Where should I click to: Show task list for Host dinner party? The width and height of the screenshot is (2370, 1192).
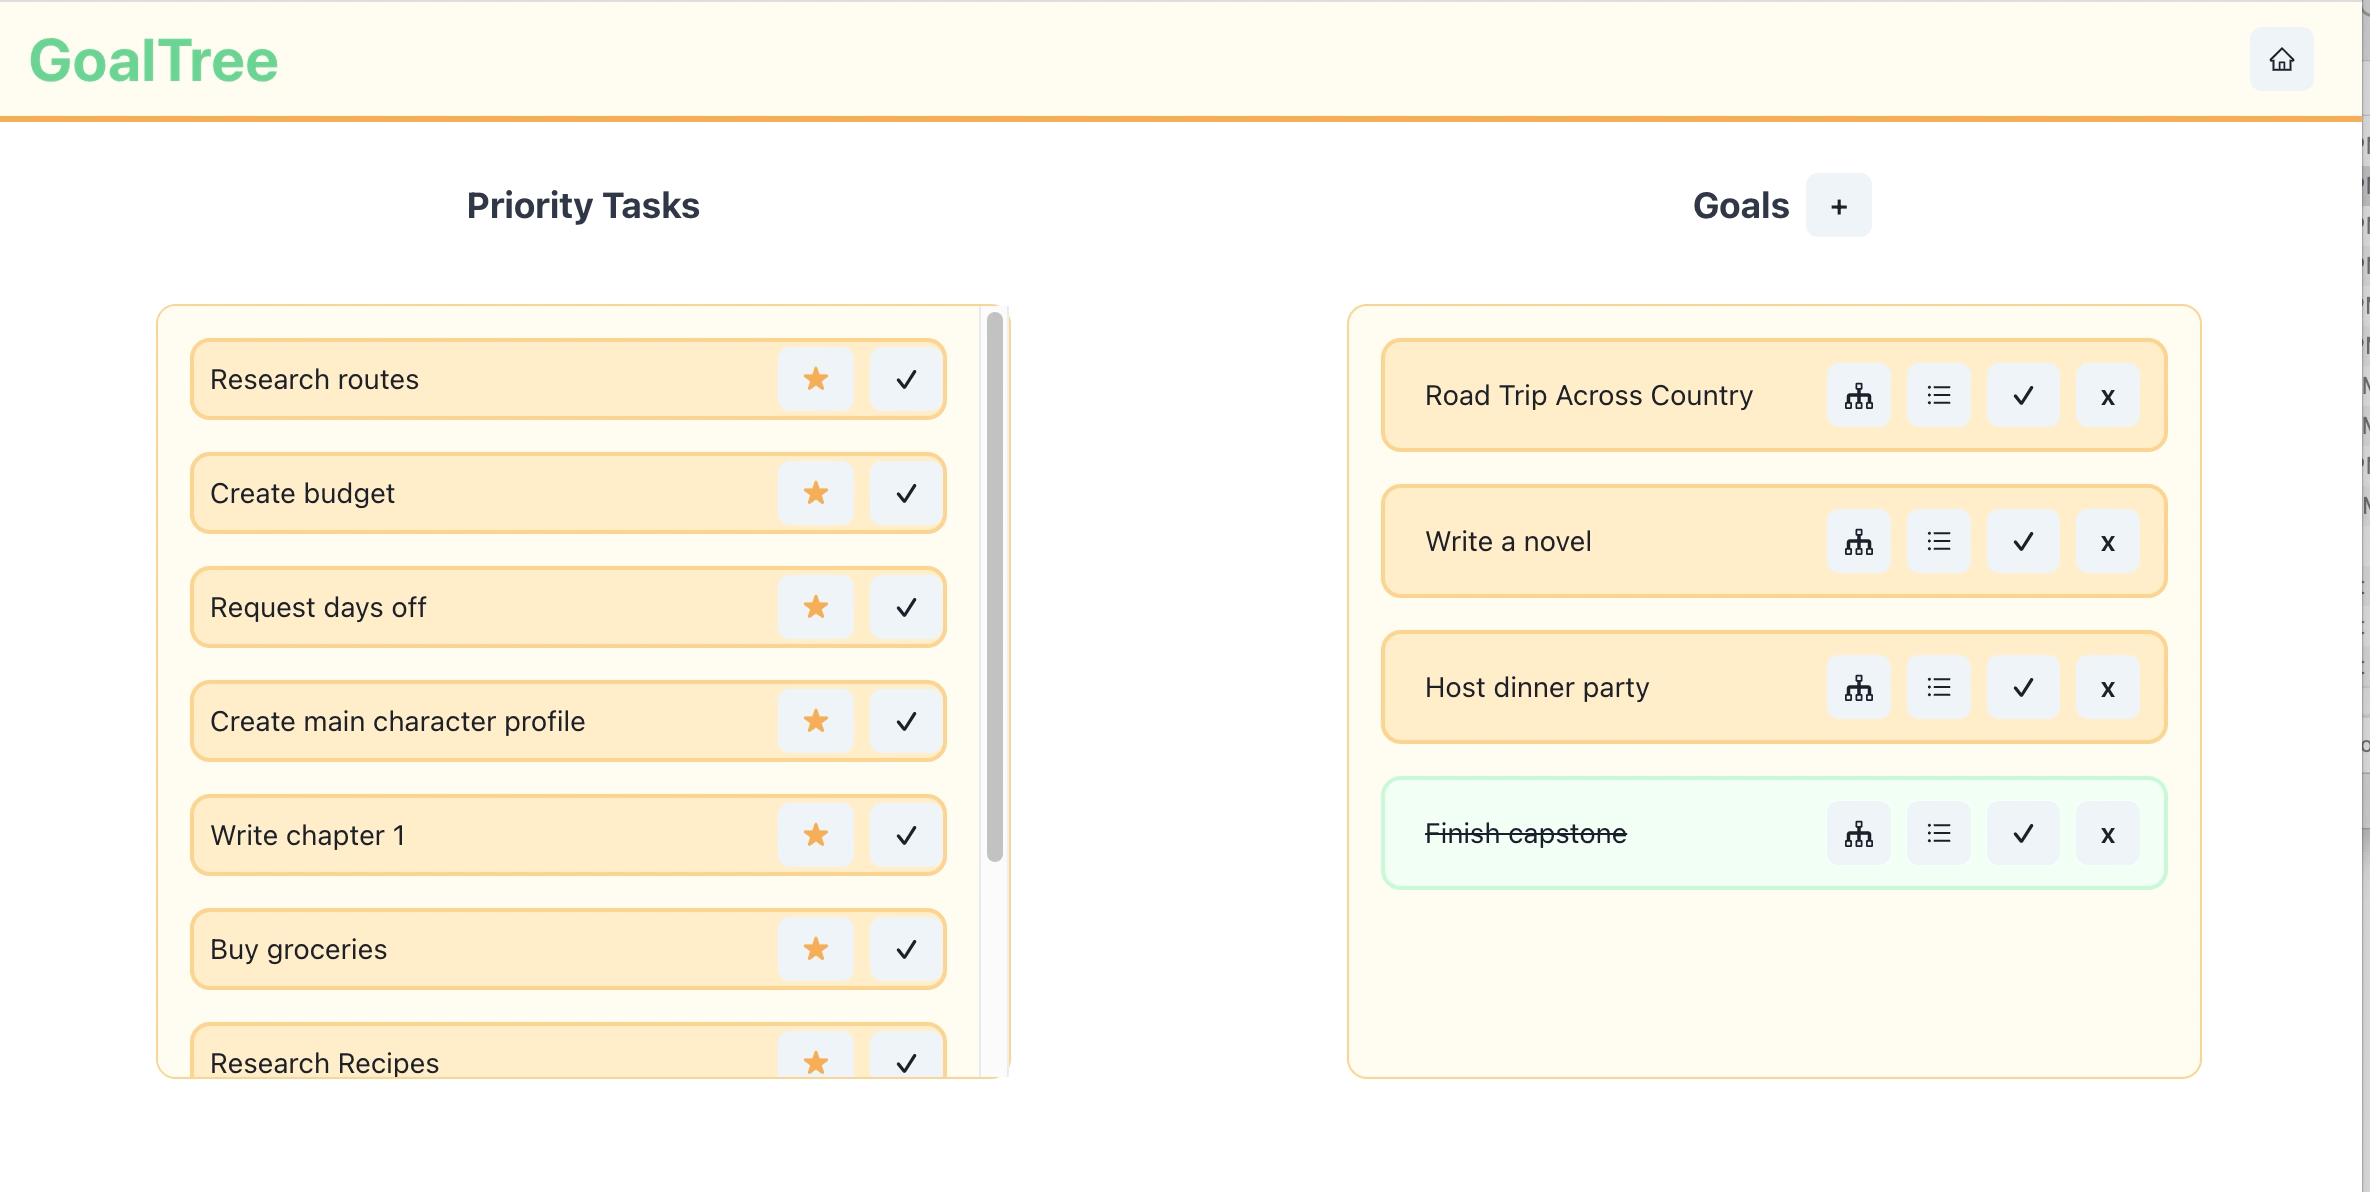tap(1938, 688)
